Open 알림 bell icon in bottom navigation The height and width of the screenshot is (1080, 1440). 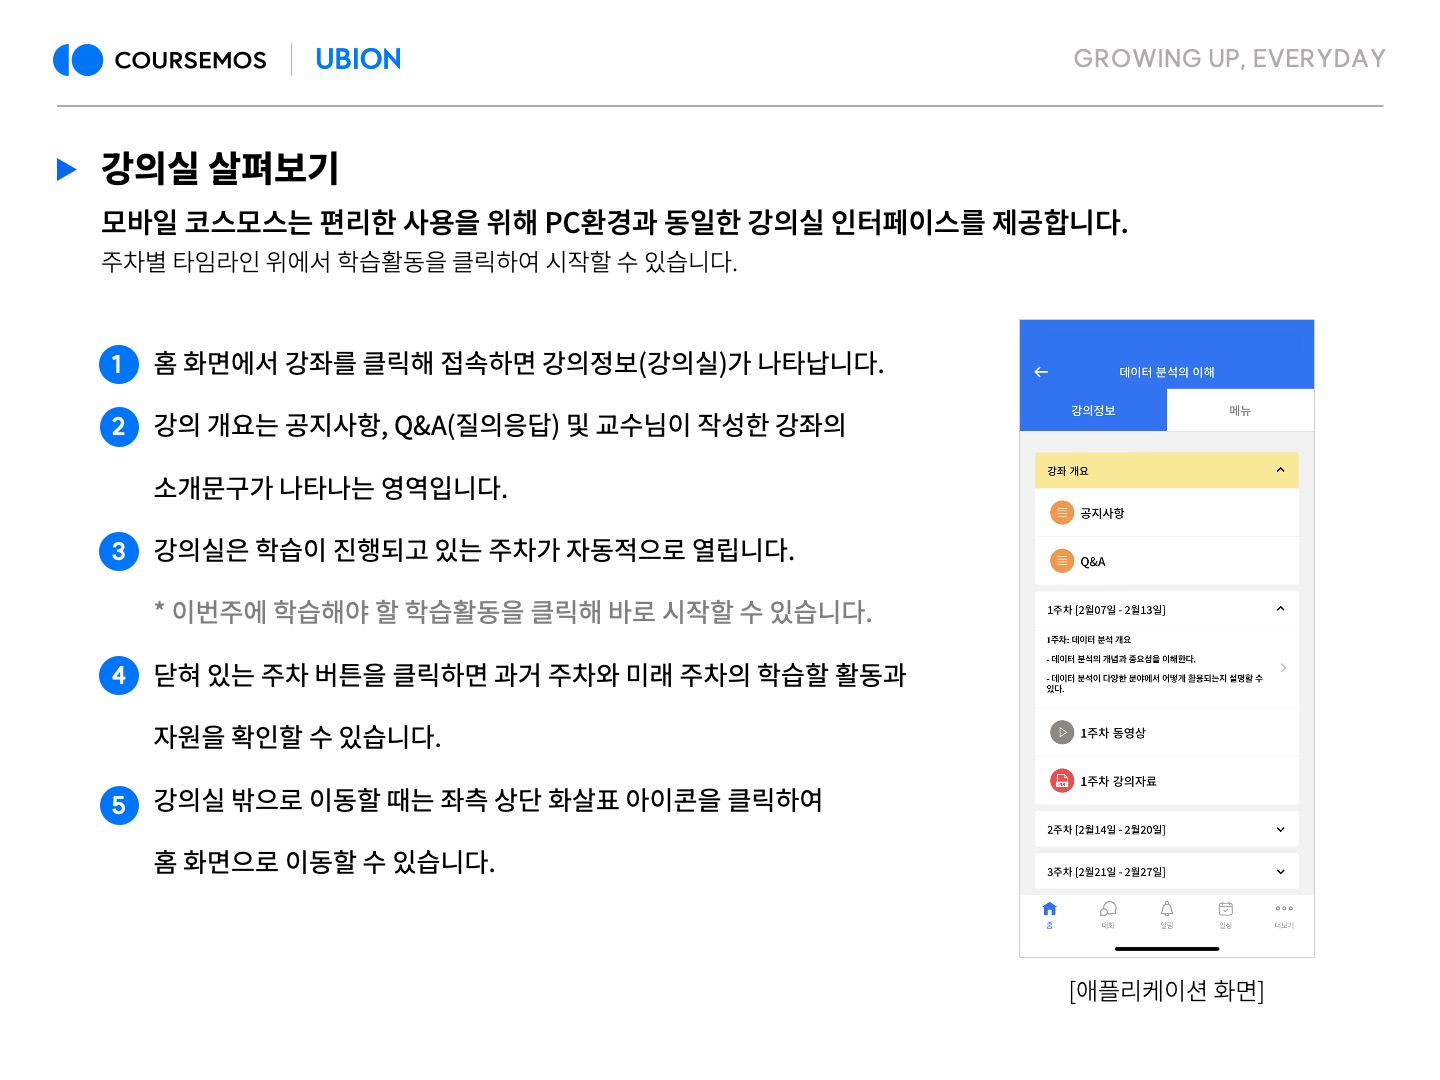(x=1167, y=913)
